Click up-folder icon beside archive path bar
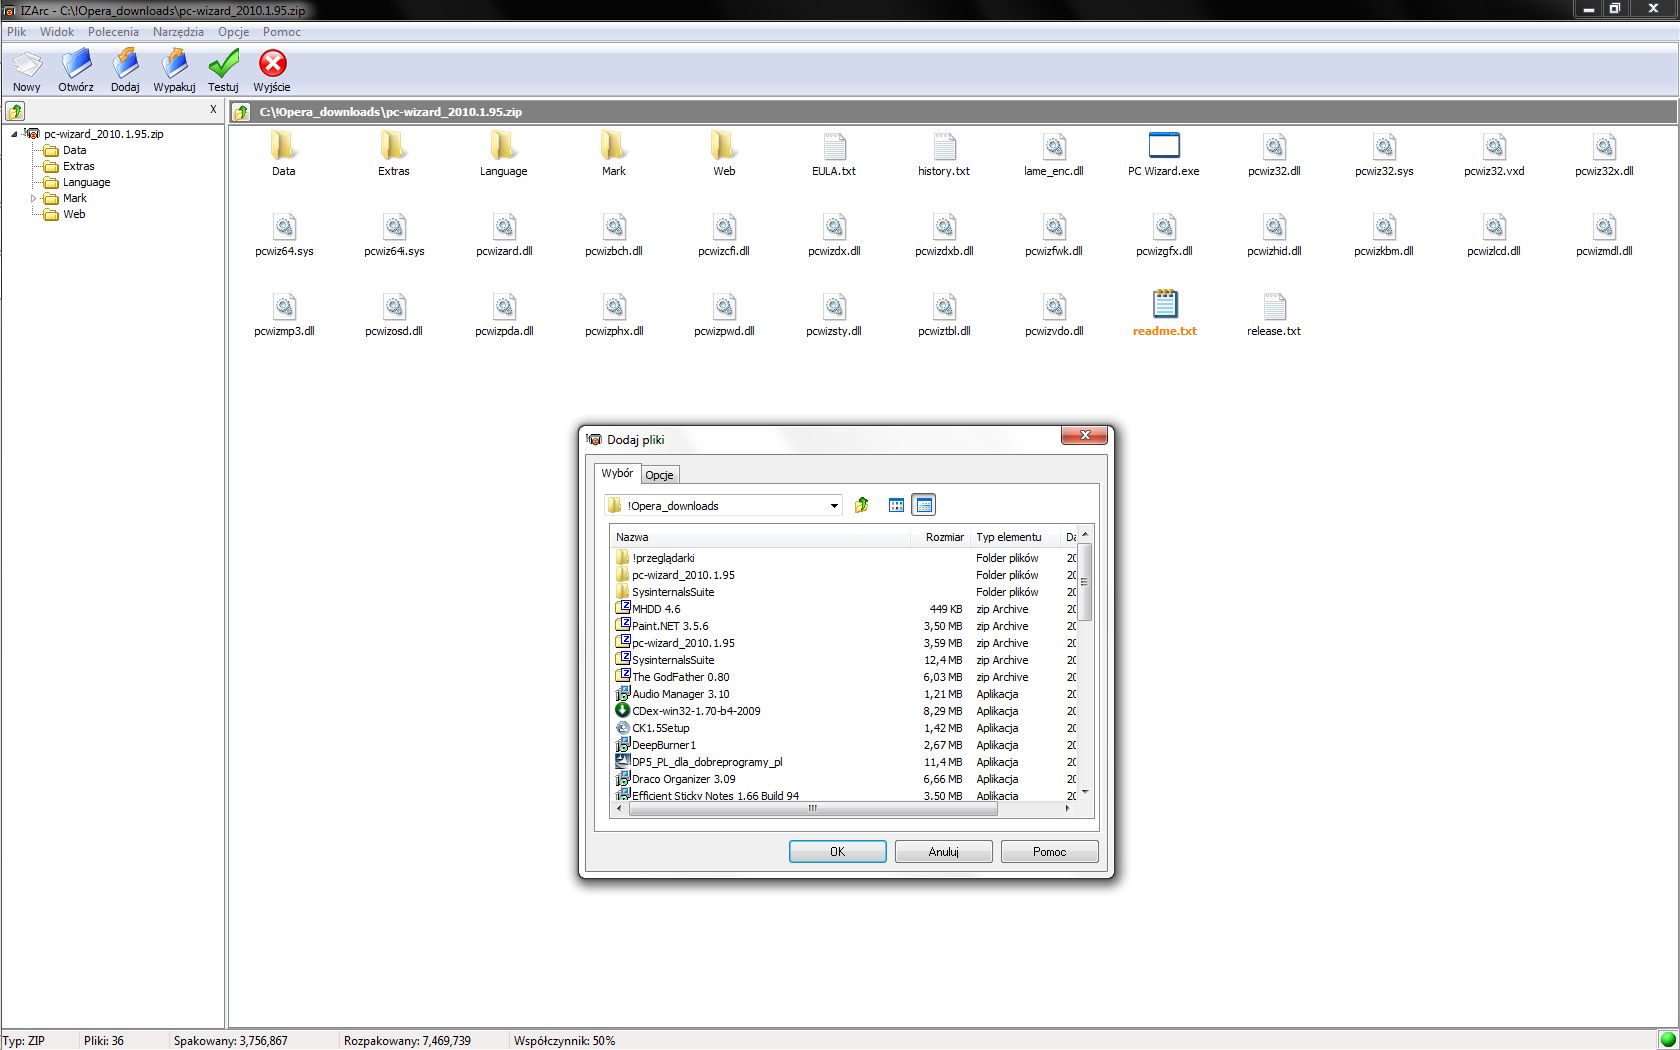This screenshot has height=1050, width=1680. pyautogui.click(x=241, y=112)
